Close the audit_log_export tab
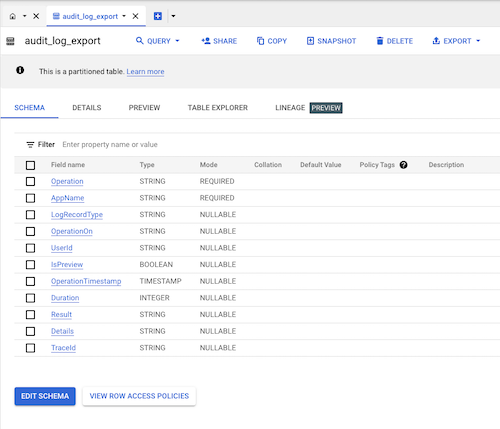The width and height of the screenshot is (500, 429). point(135,16)
